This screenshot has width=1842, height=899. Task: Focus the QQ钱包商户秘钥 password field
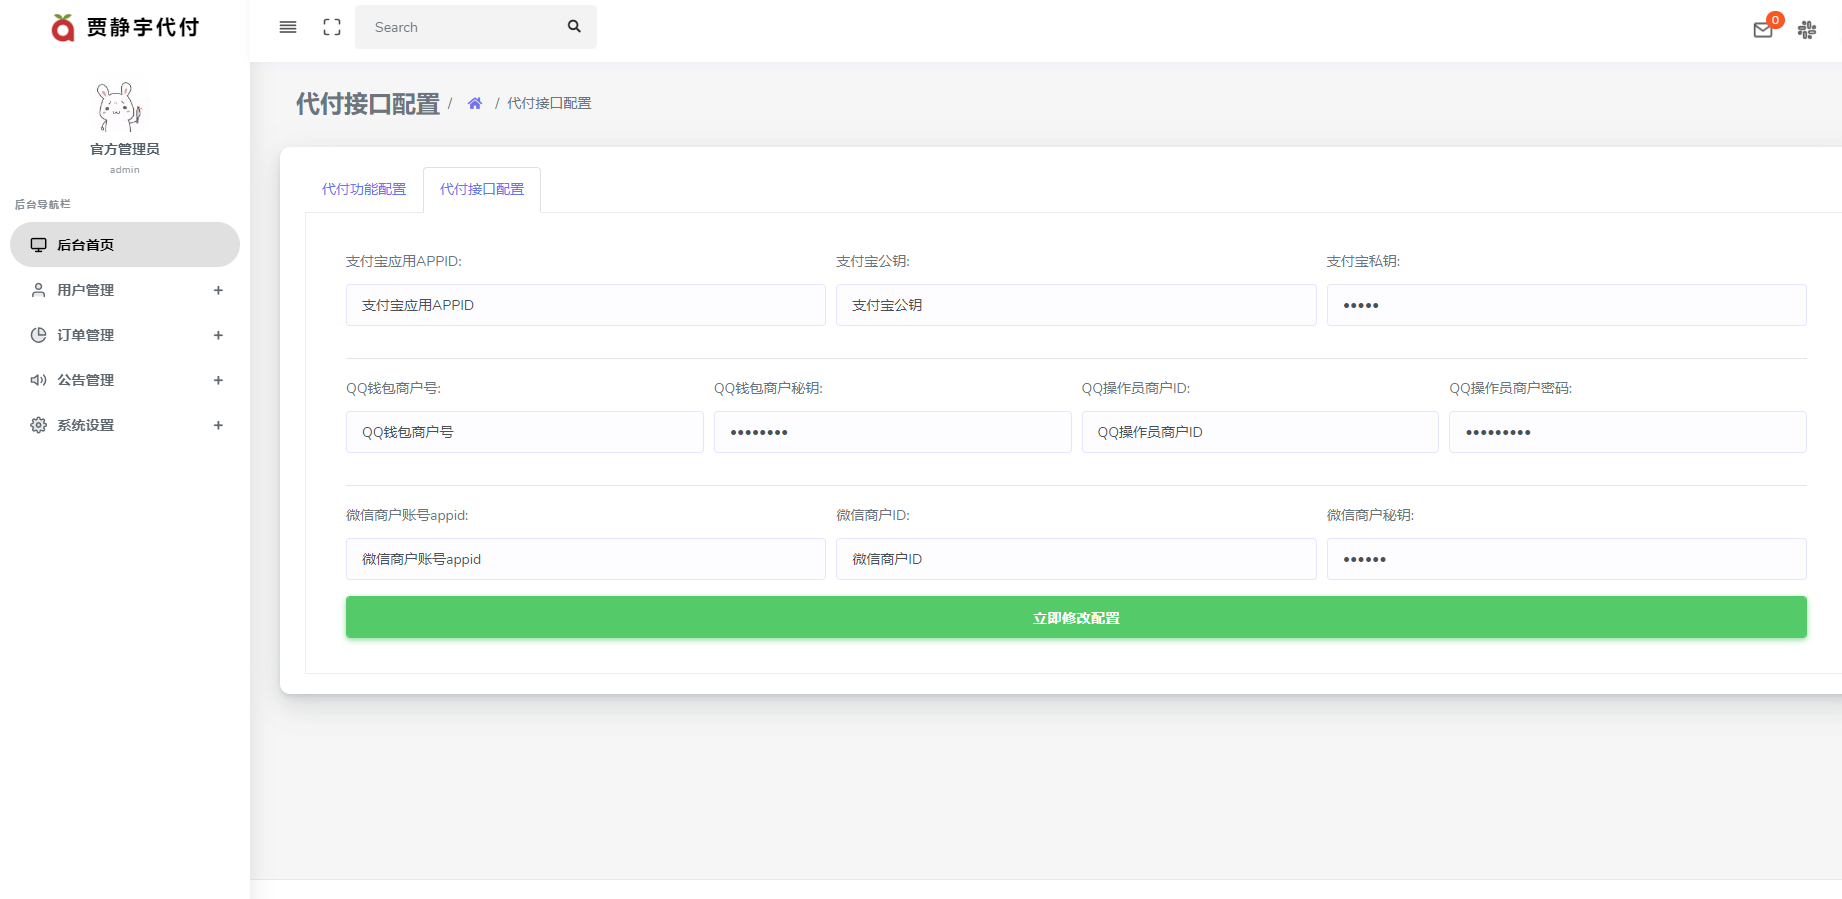[893, 432]
